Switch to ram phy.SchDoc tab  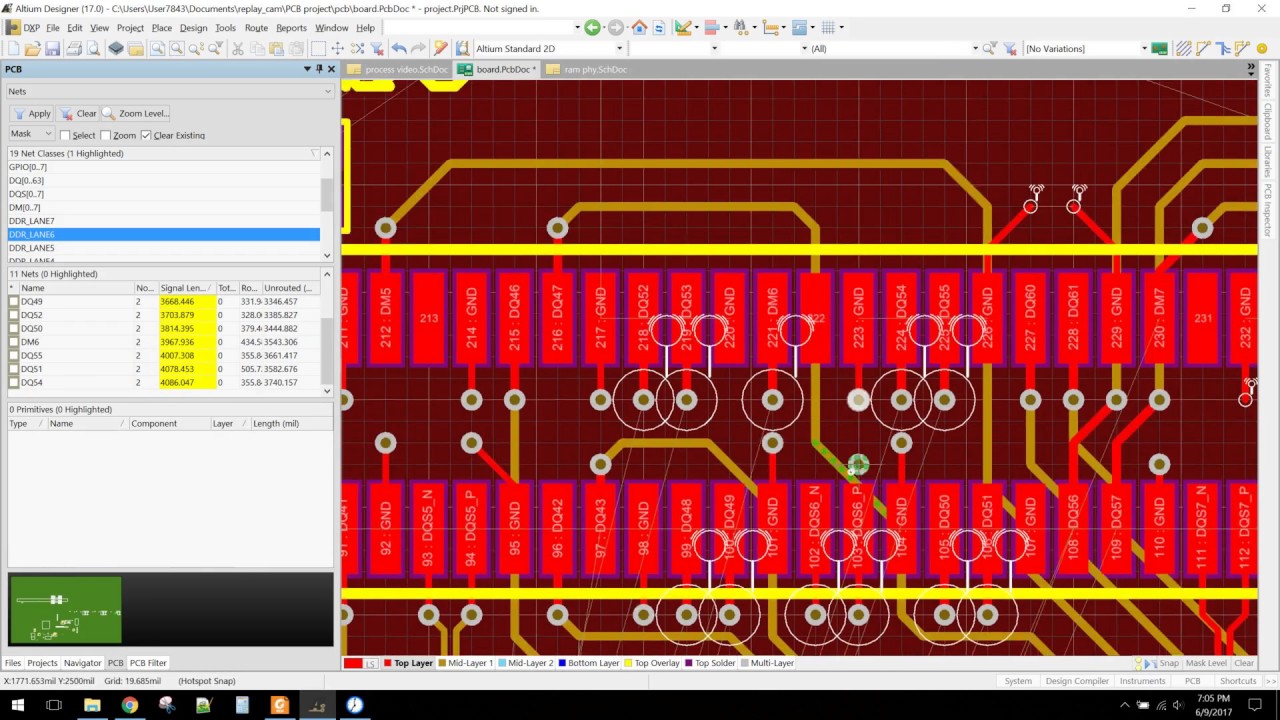(x=588, y=69)
